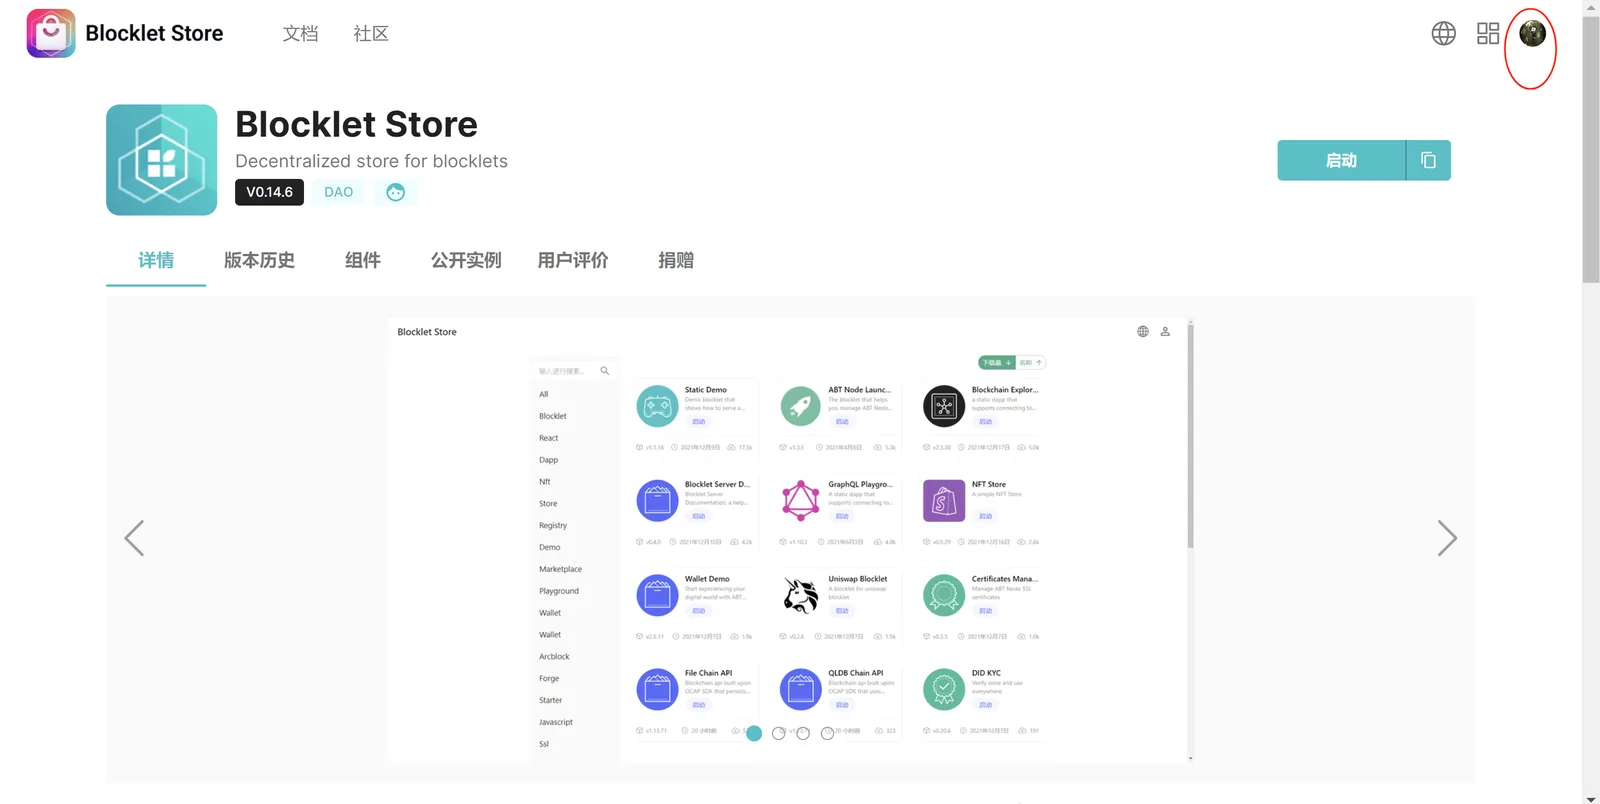Viewport: 1600px width, 804px height.
Task: Open the apps grid icon in header
Action: click(x=1488, y=33)
